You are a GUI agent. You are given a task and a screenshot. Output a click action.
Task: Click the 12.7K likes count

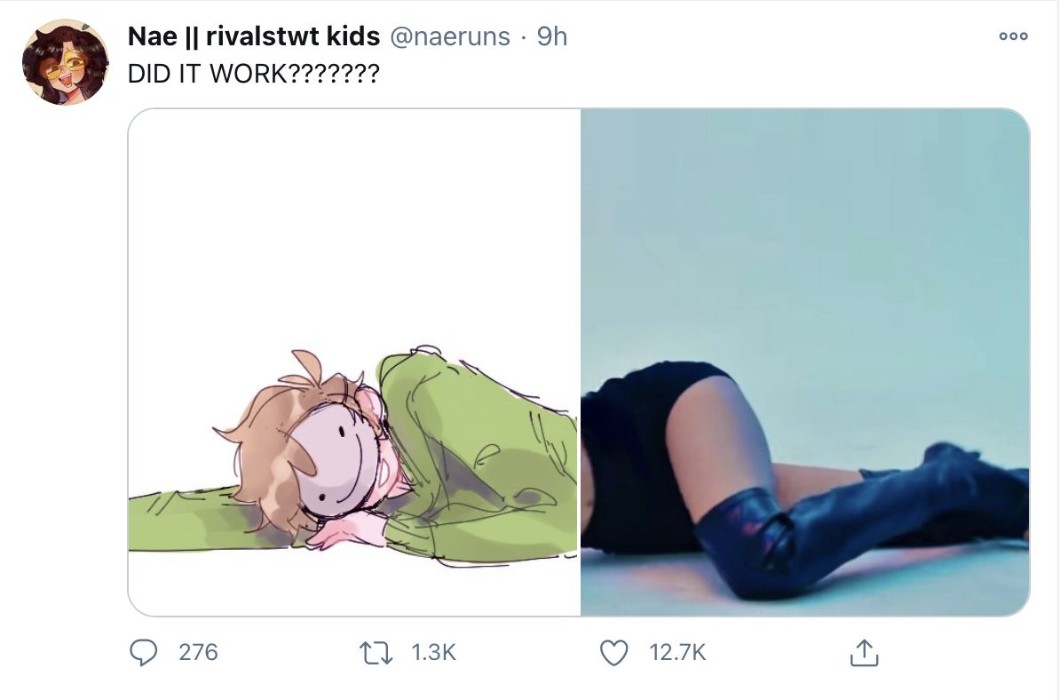(677, 652)
